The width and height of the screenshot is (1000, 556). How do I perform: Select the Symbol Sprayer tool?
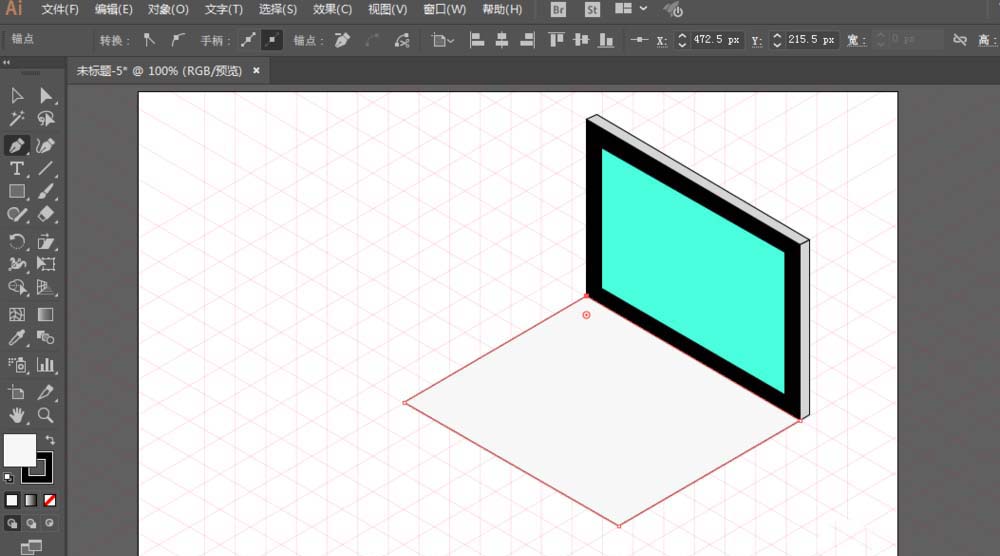[17, 364]
